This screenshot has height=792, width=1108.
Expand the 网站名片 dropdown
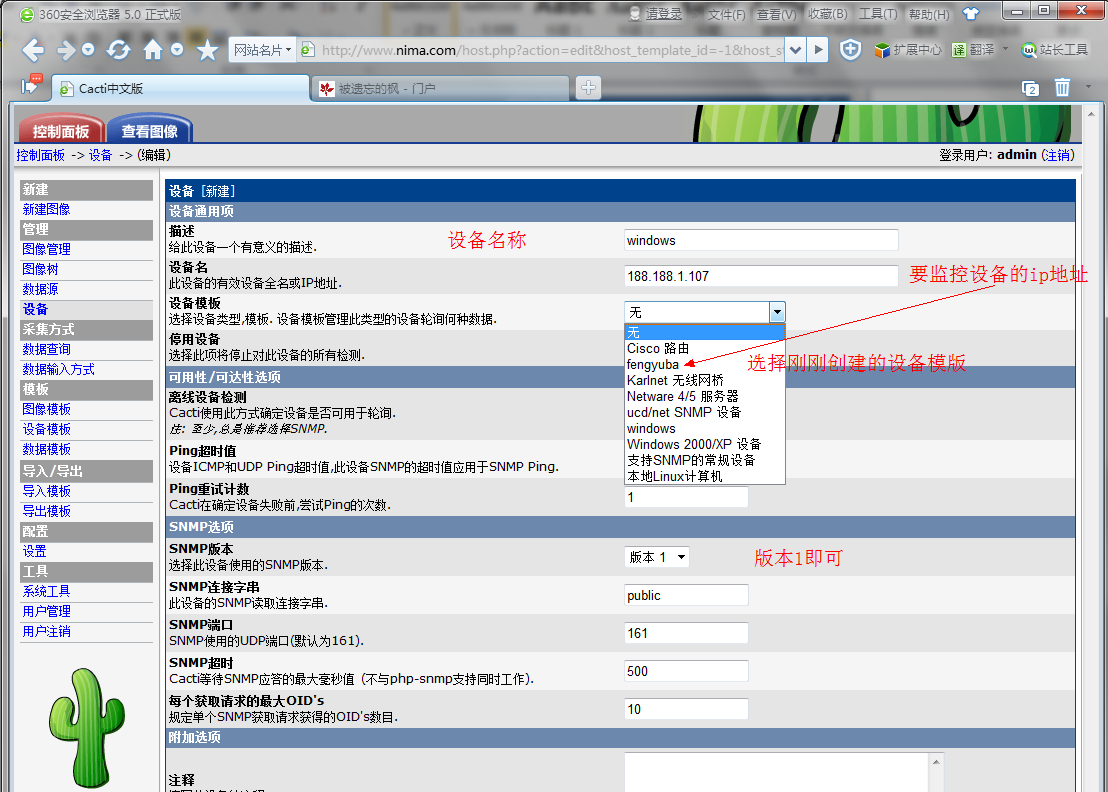pos(262,50)
